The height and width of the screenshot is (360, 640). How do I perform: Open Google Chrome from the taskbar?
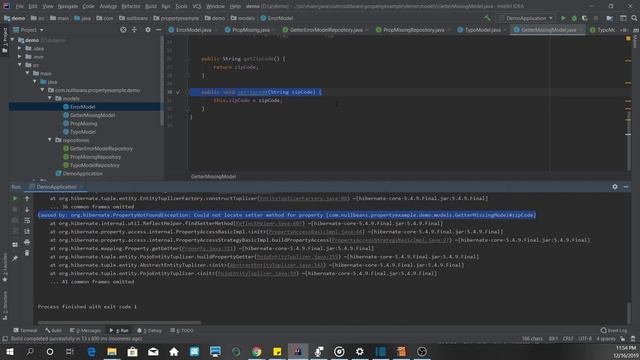pyautogui.click(x=256, y=351)
